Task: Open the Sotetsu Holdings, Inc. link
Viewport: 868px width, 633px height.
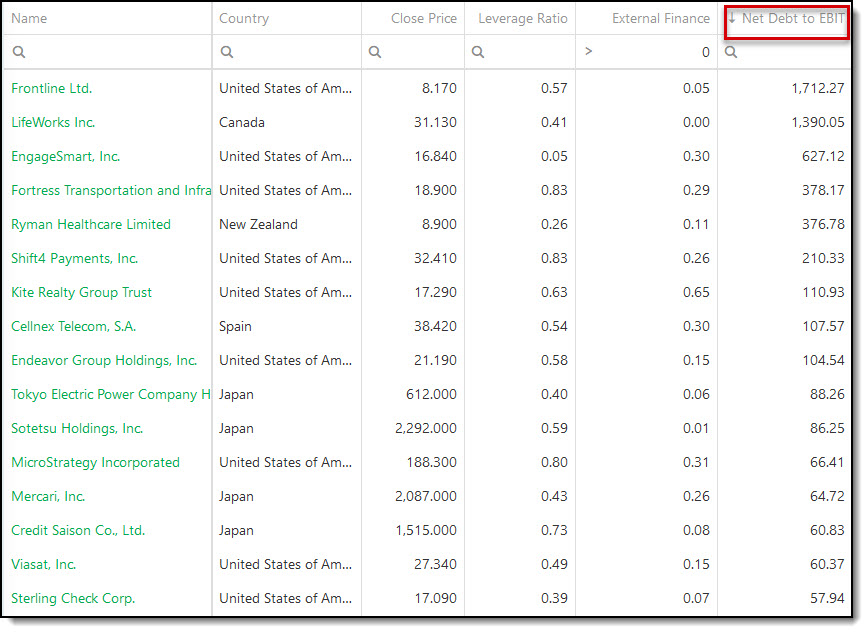Action: point(77,429)
